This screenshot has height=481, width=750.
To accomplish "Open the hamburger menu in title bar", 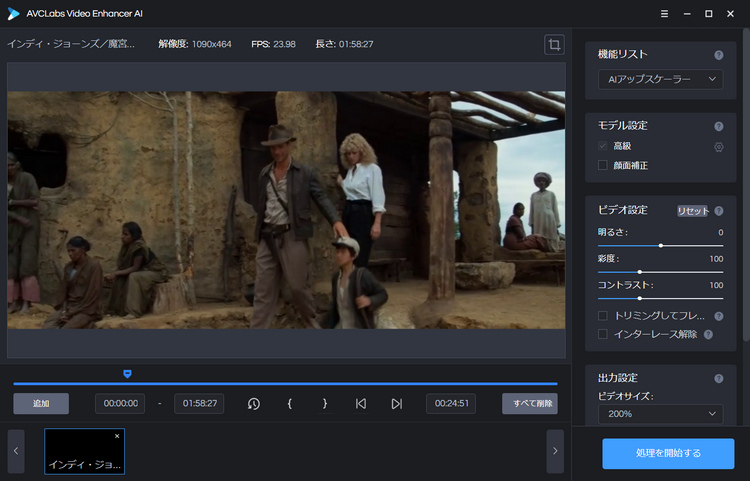I will [x=664, y=14].
